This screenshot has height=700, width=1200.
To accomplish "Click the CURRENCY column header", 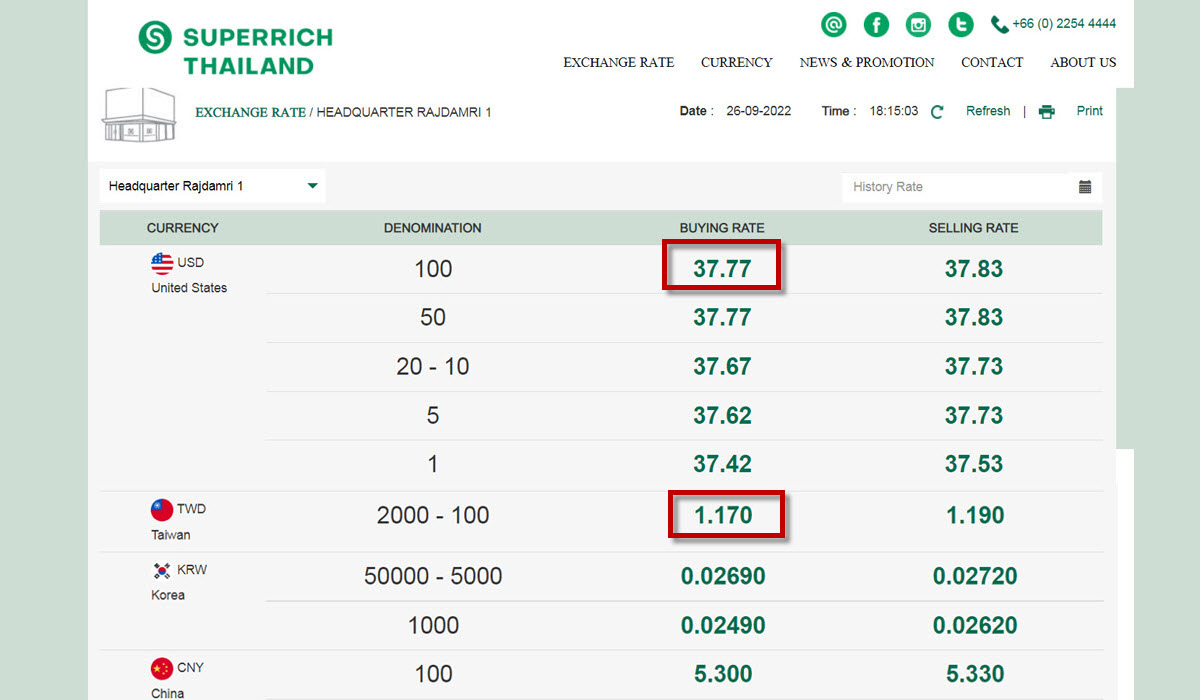I will (182, 228).
